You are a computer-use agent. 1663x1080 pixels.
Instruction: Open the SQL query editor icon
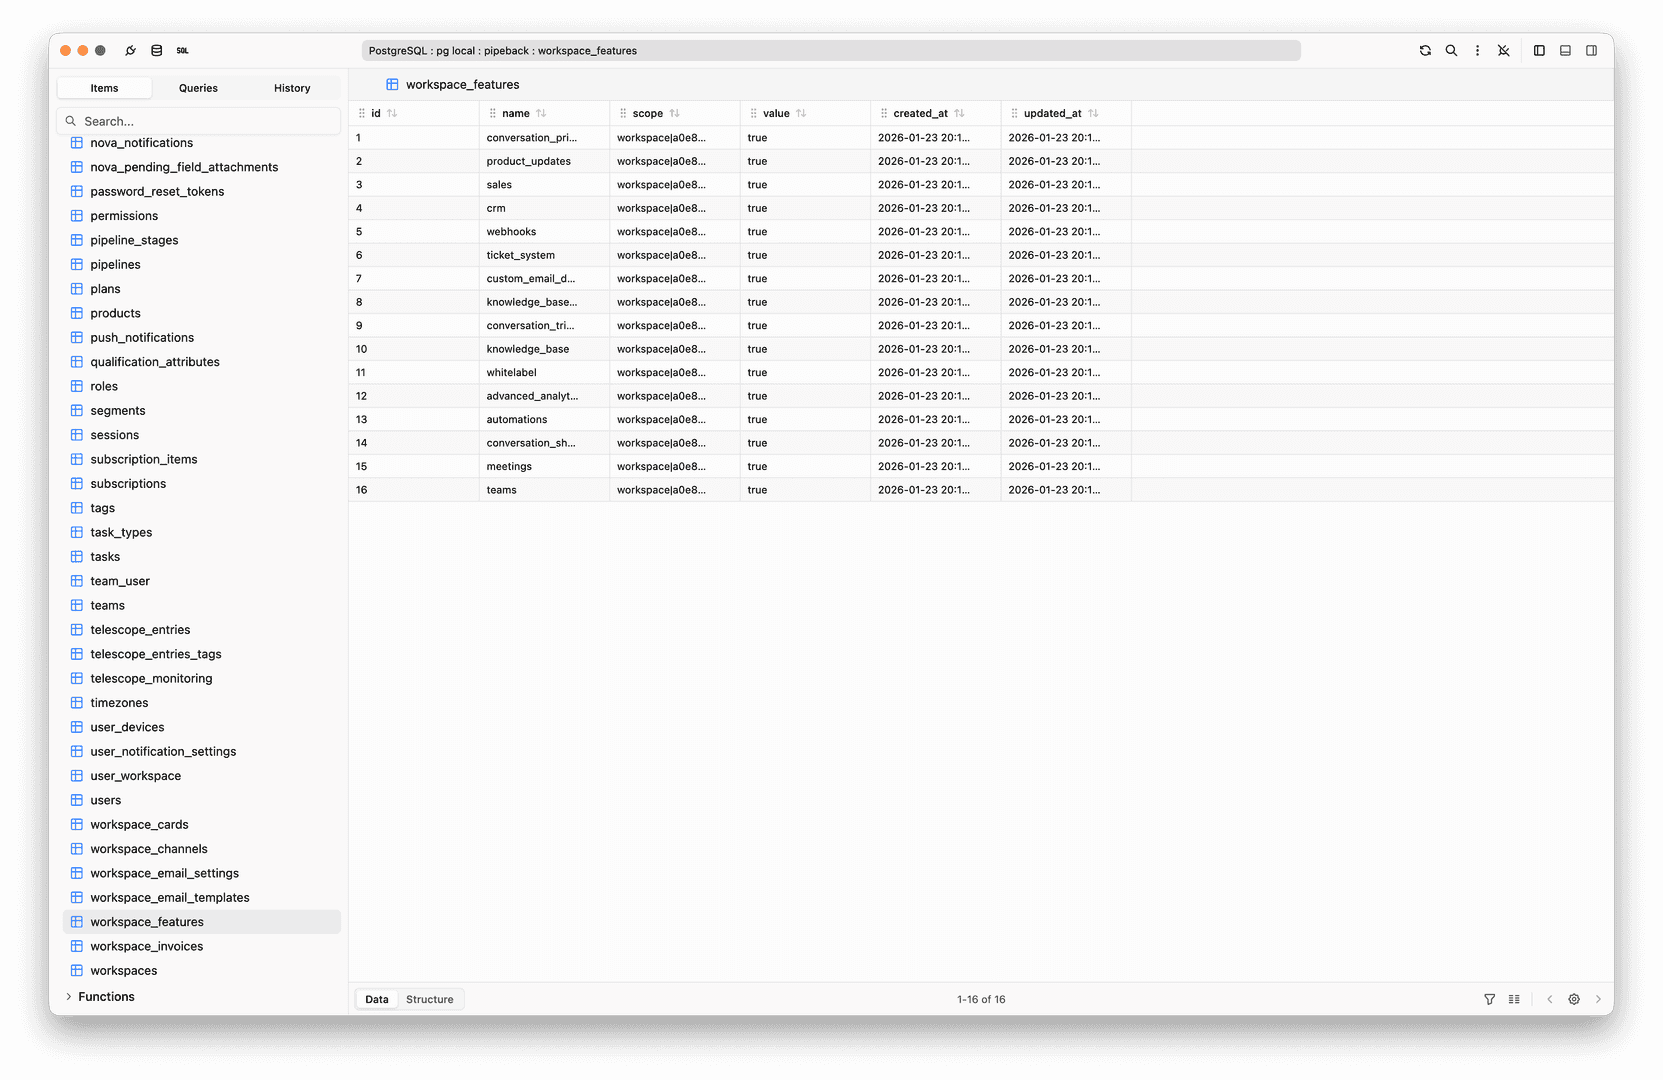pyautogui.click(x=182, y=51)
